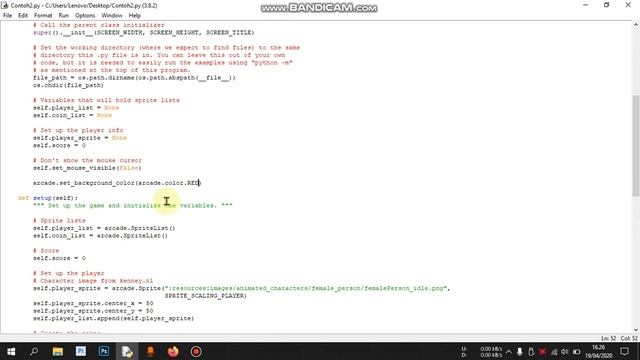Click the '# Don't show the mouse cursor' comment

pos(87,160)
